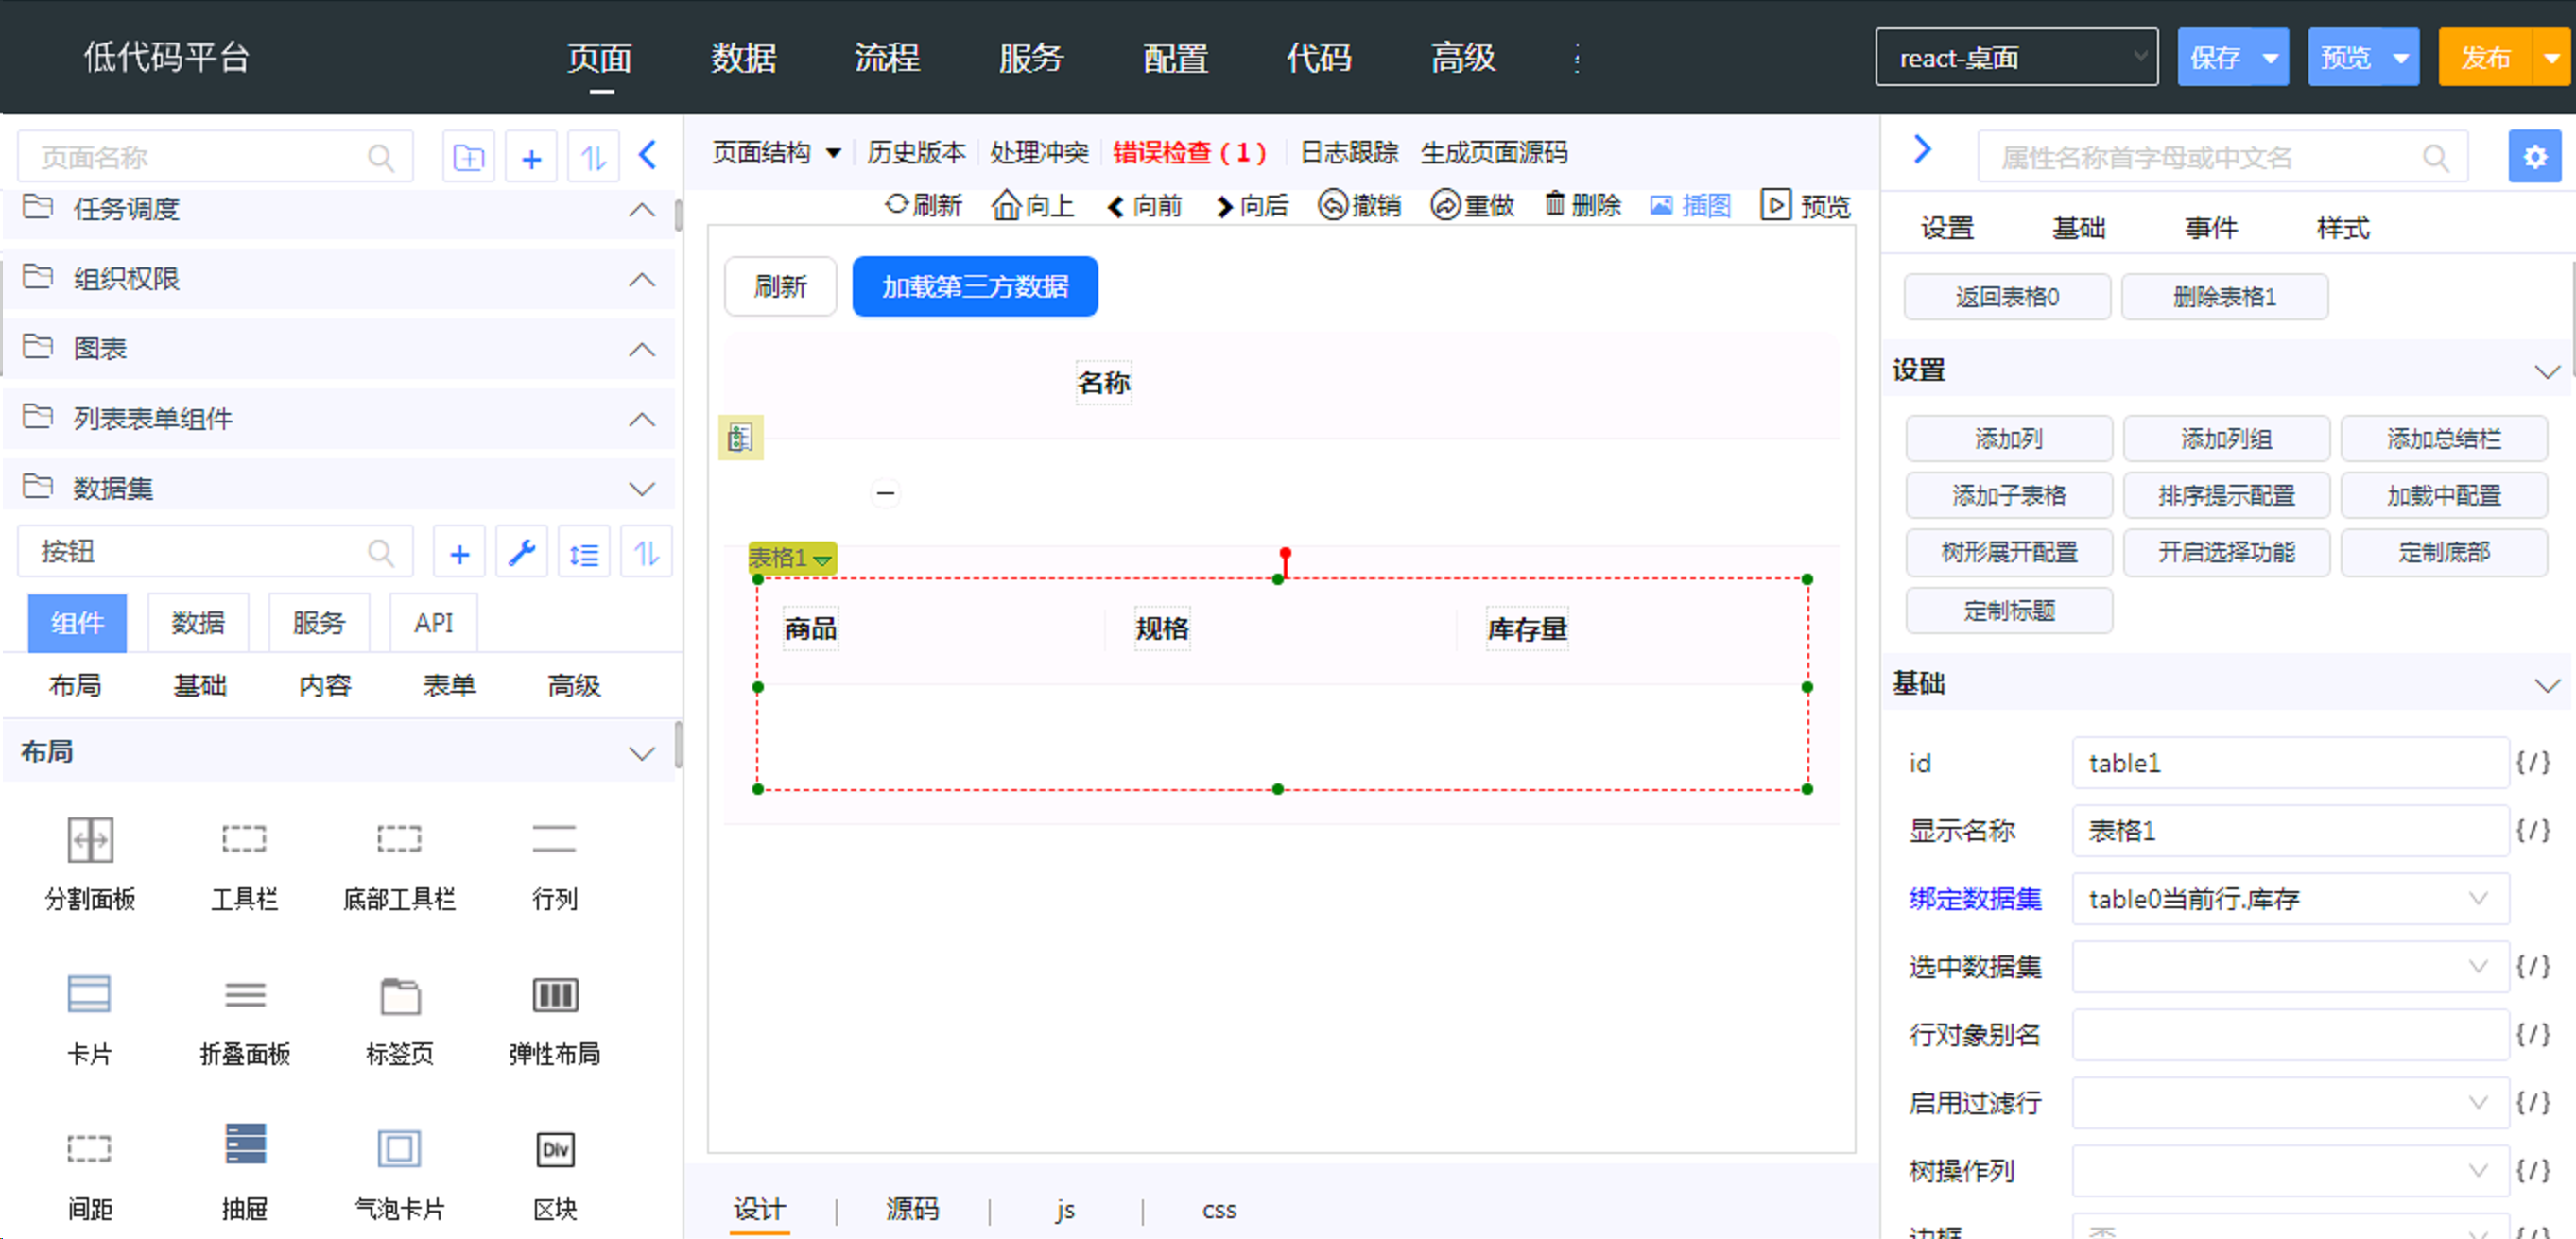Click the 向后 arrow
Viewport: 2576px width, 1239px height.
click(1224, 206)
